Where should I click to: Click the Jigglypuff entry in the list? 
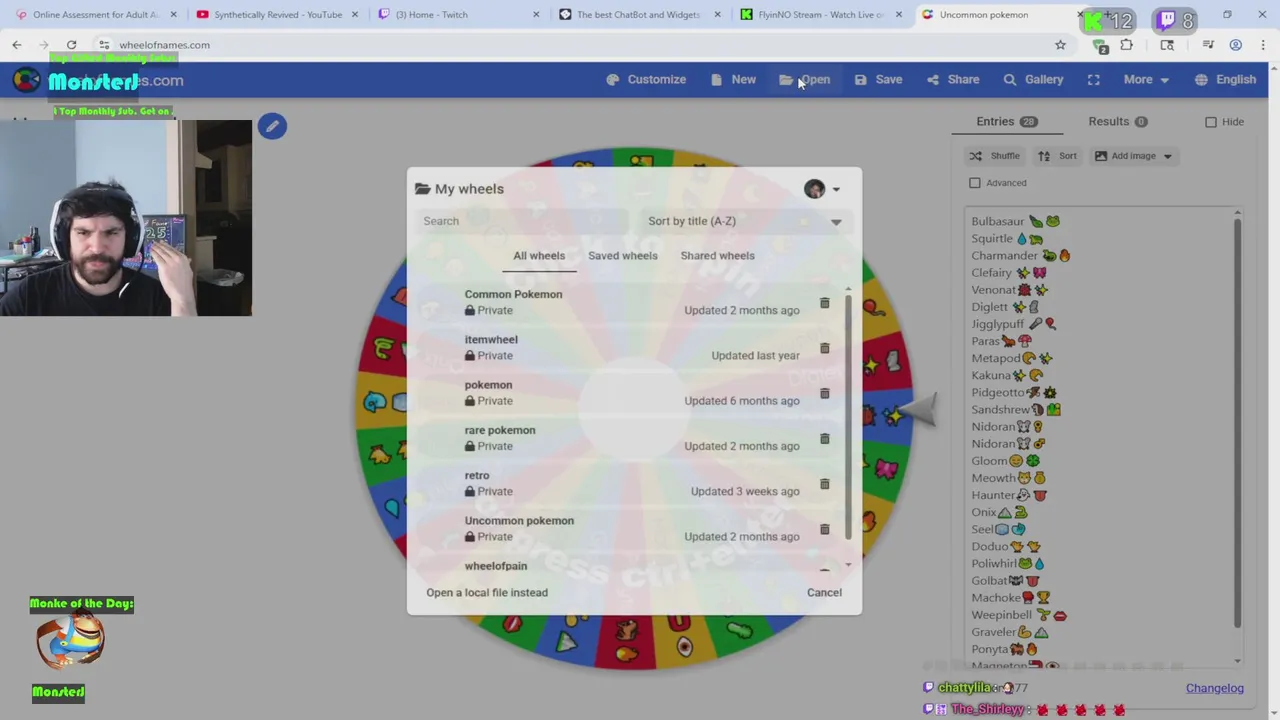[x=1013, y=324]
